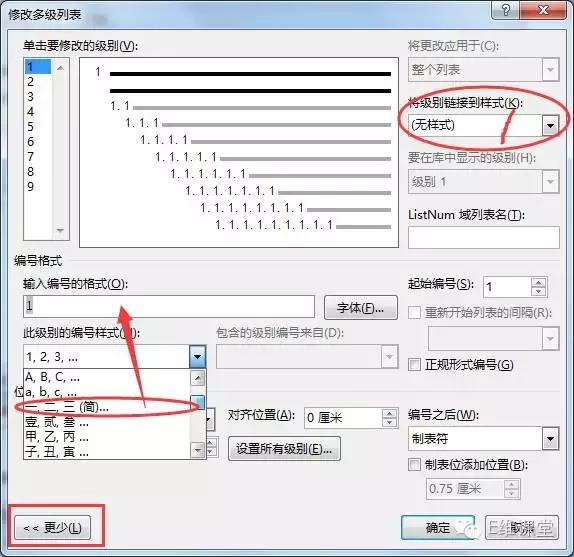574x557 pixels.
Task: Decrease 起始编号 with the down arrow
Action: (538, 292)
